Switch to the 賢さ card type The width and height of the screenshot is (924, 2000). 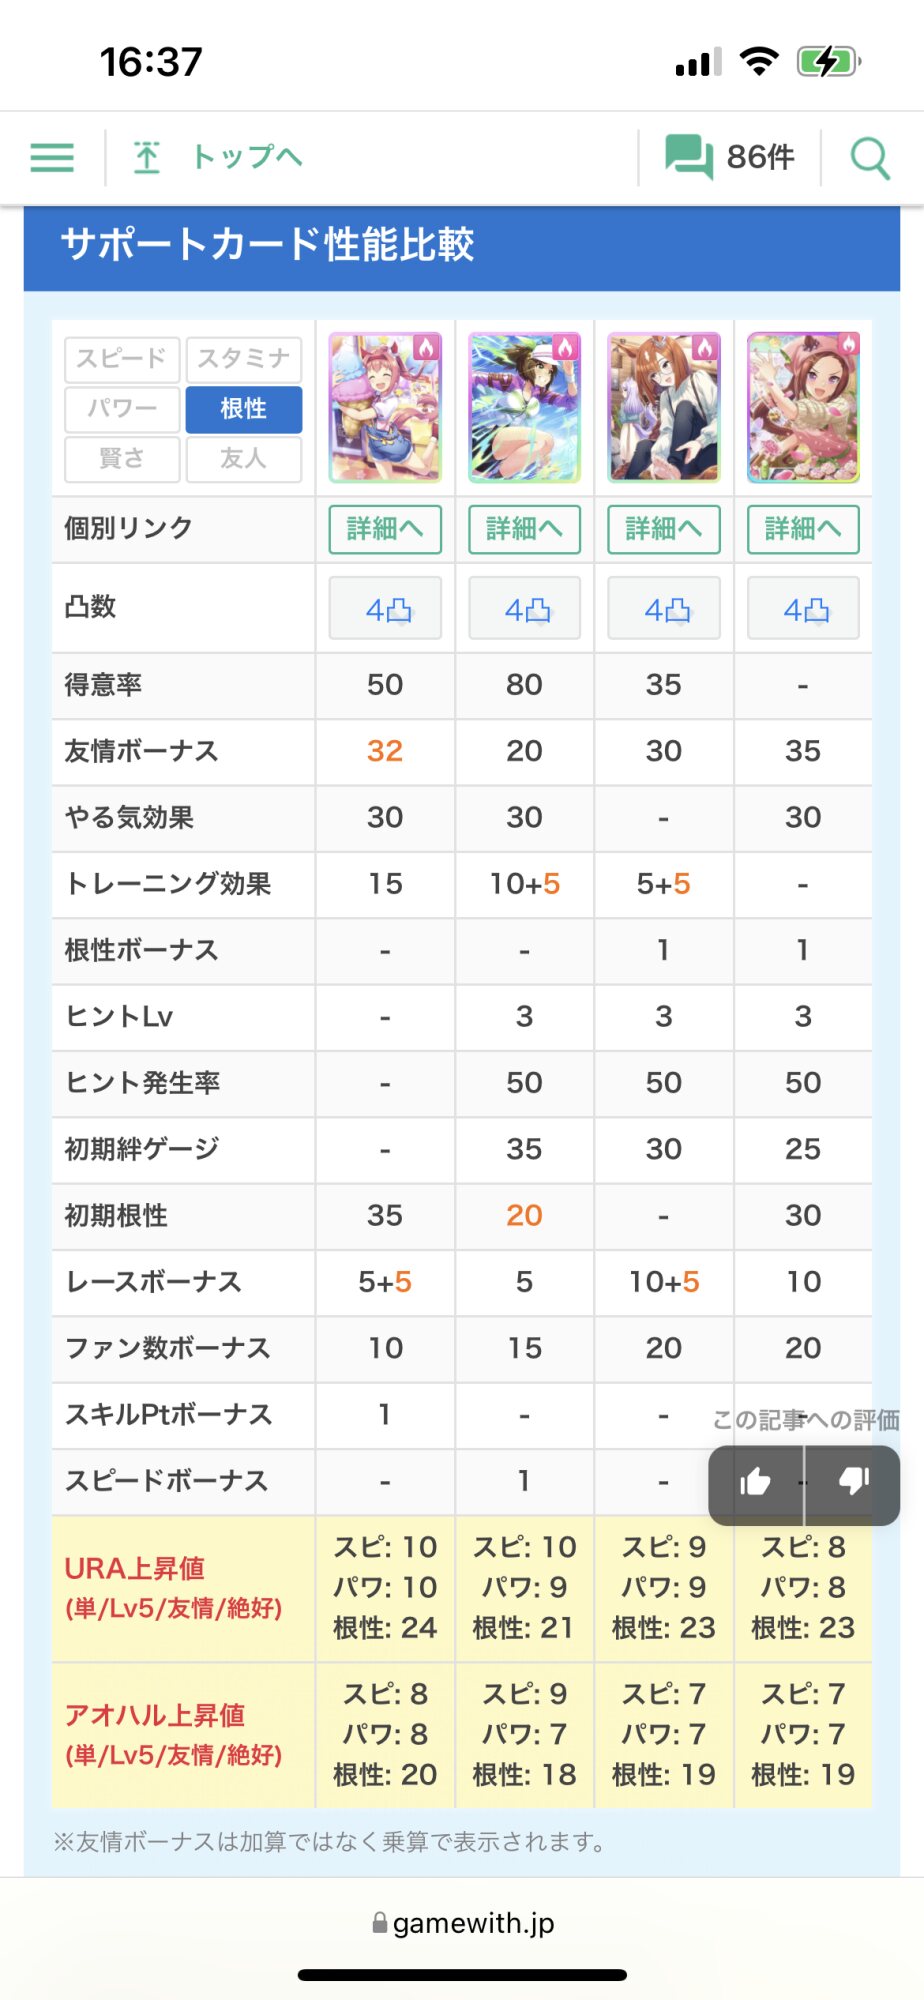pyautogui.click(x=122, y=459)
